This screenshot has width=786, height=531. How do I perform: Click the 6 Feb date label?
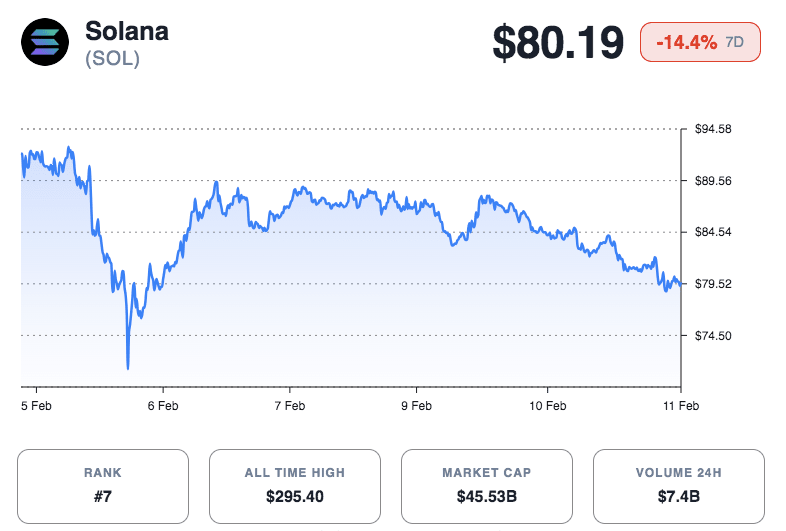[x=162, y=405]
